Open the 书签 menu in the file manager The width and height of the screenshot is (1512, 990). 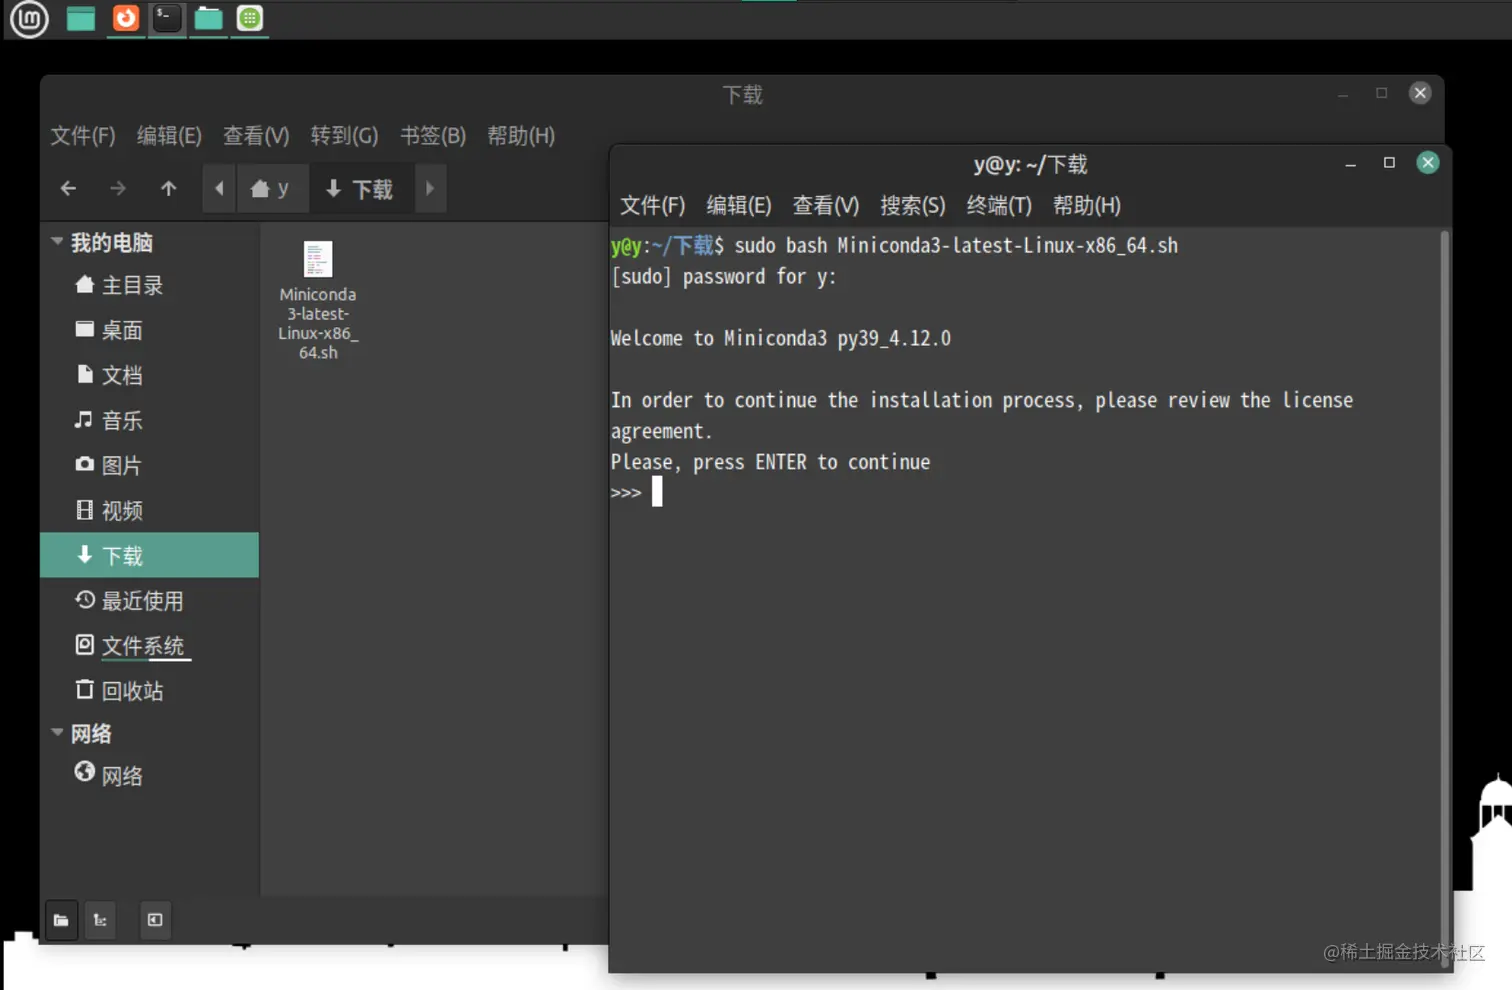click(x=432, y=136)
